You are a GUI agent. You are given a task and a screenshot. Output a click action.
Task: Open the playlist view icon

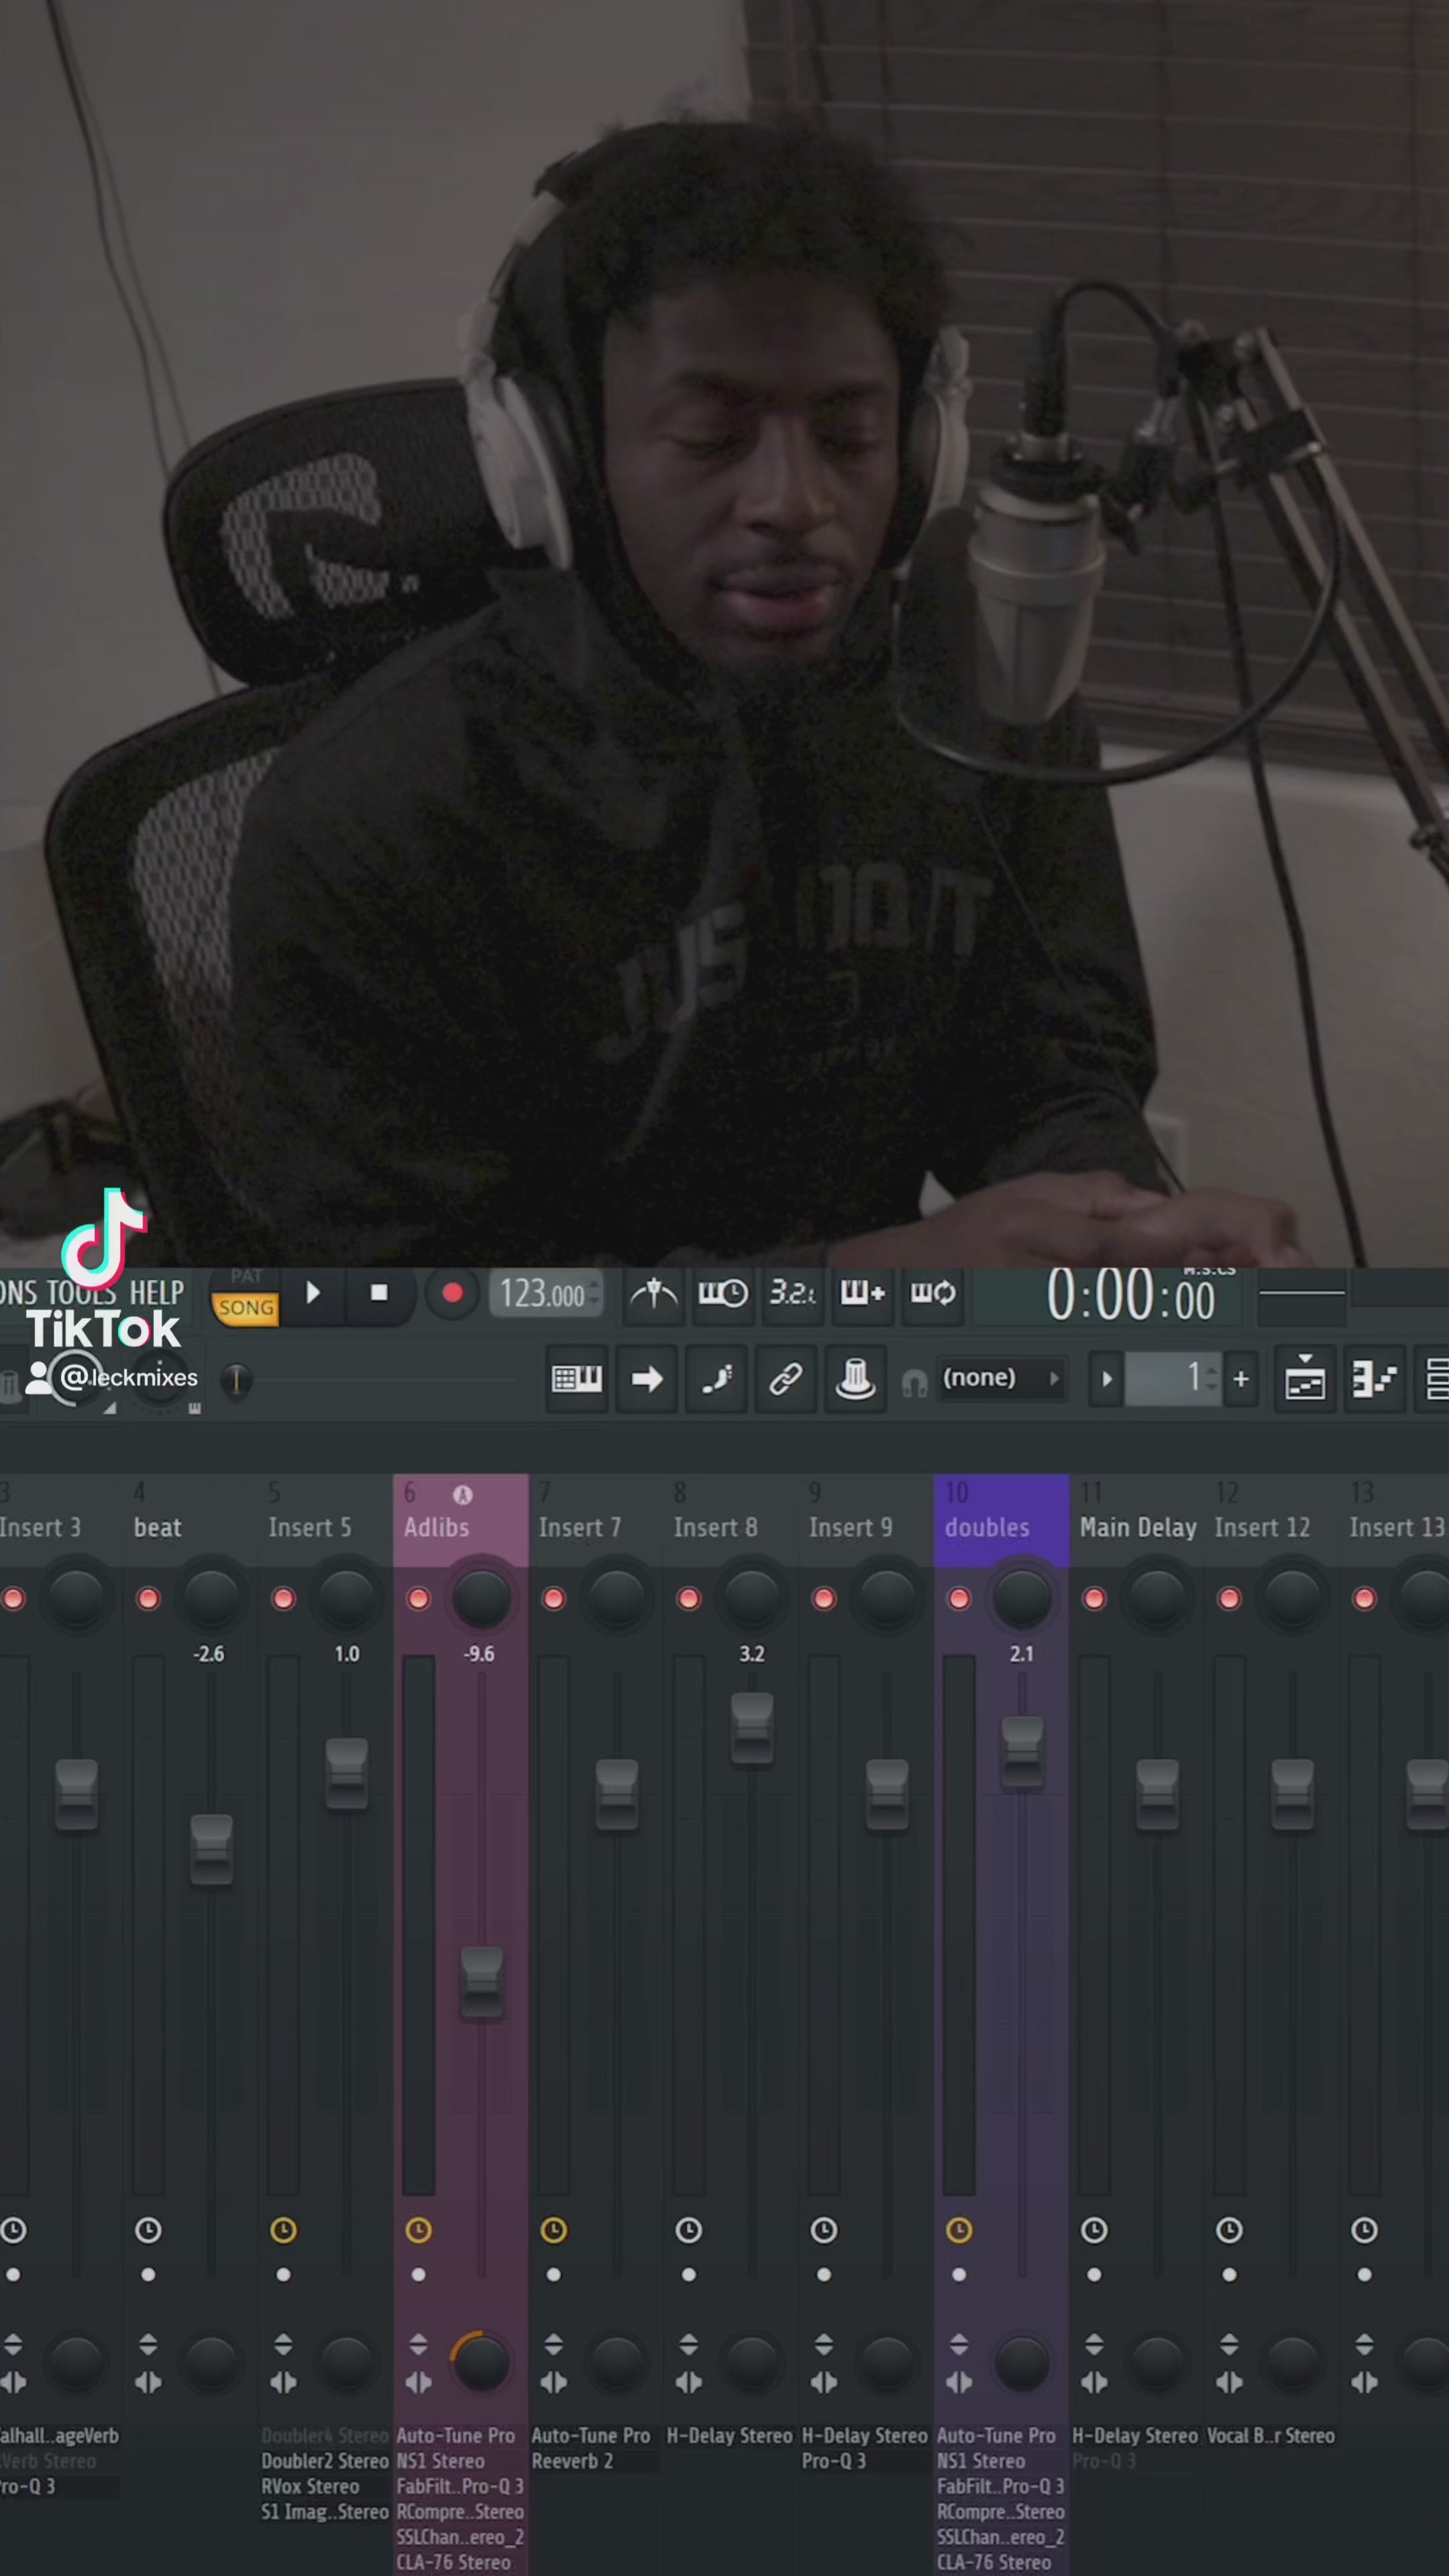(x=1305, y=1380)
